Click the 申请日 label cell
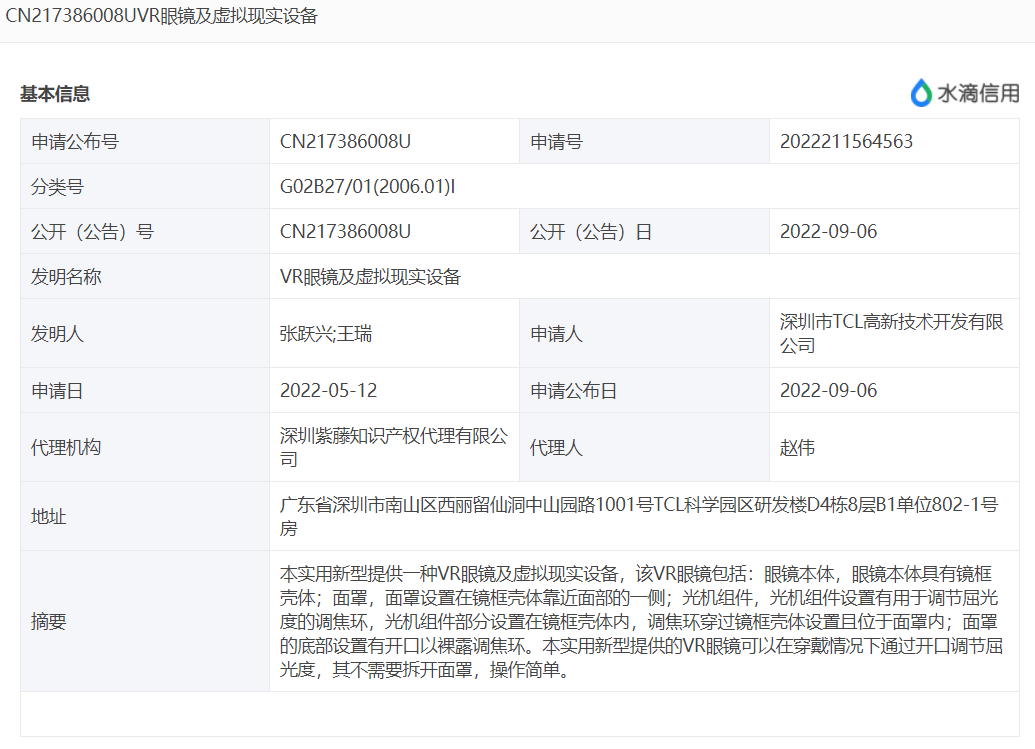Screen dimensions: 1035x749 [145, 391]
